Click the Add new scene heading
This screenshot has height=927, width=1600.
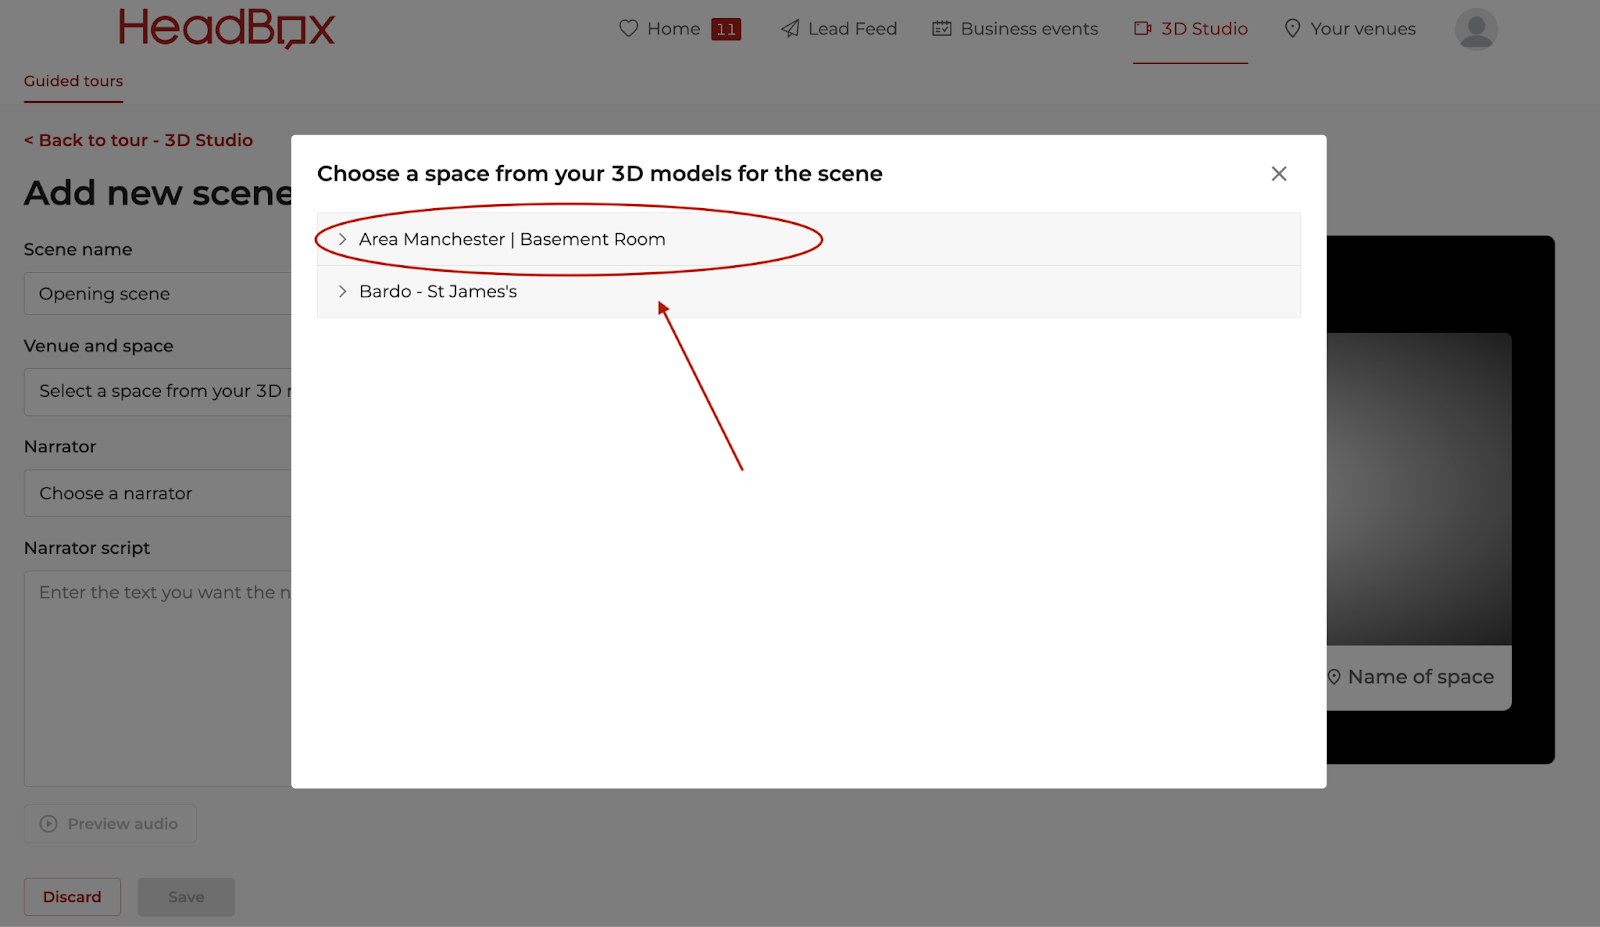click(x=158, y=193)
